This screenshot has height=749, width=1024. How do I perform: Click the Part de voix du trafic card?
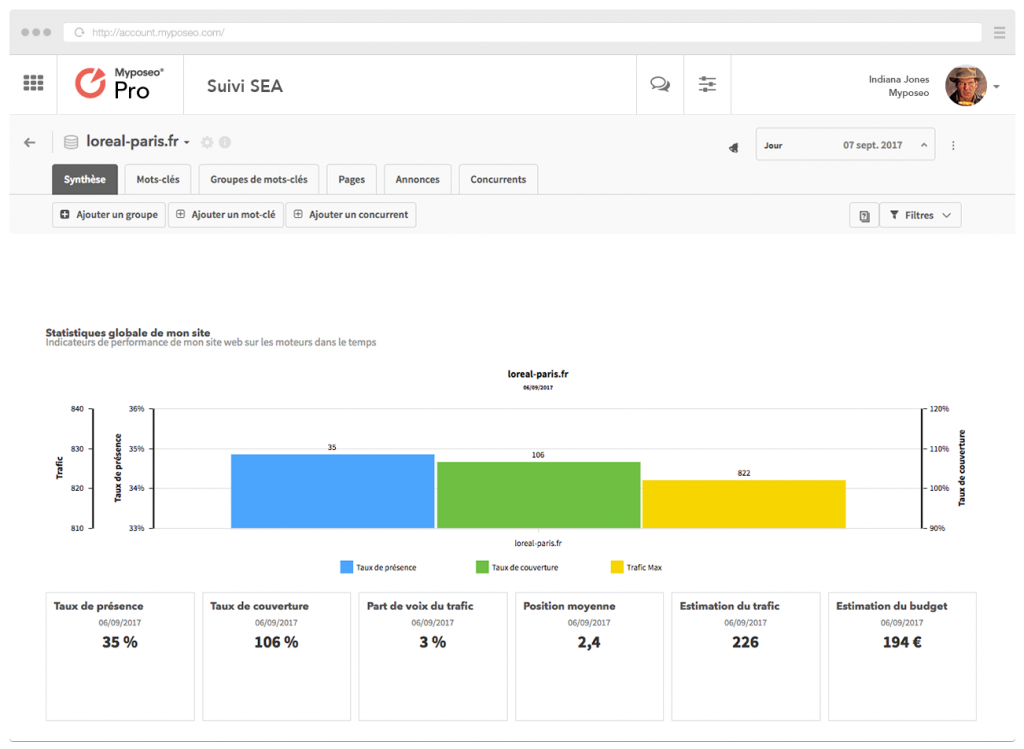(x=433, y=656)
